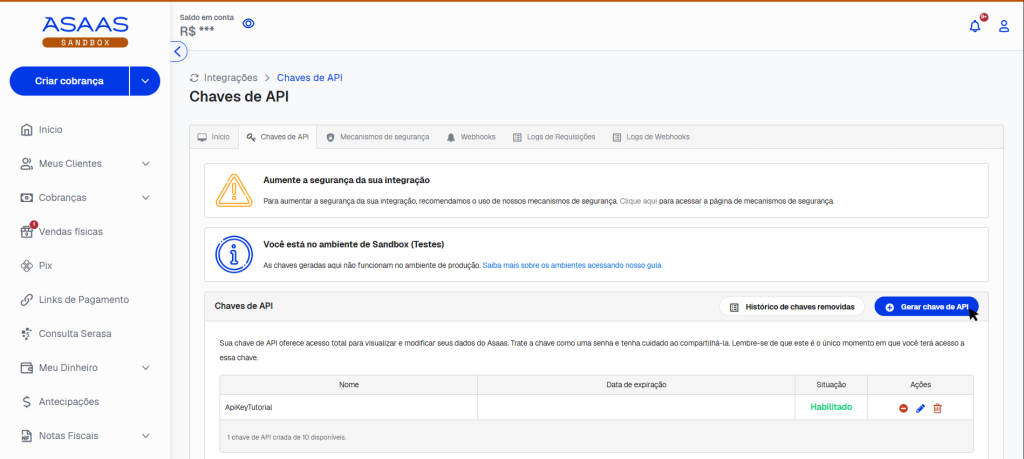1024x459 pixels.
Task: Toggle account balance visibility eye icon
Action: pos(249,23)
